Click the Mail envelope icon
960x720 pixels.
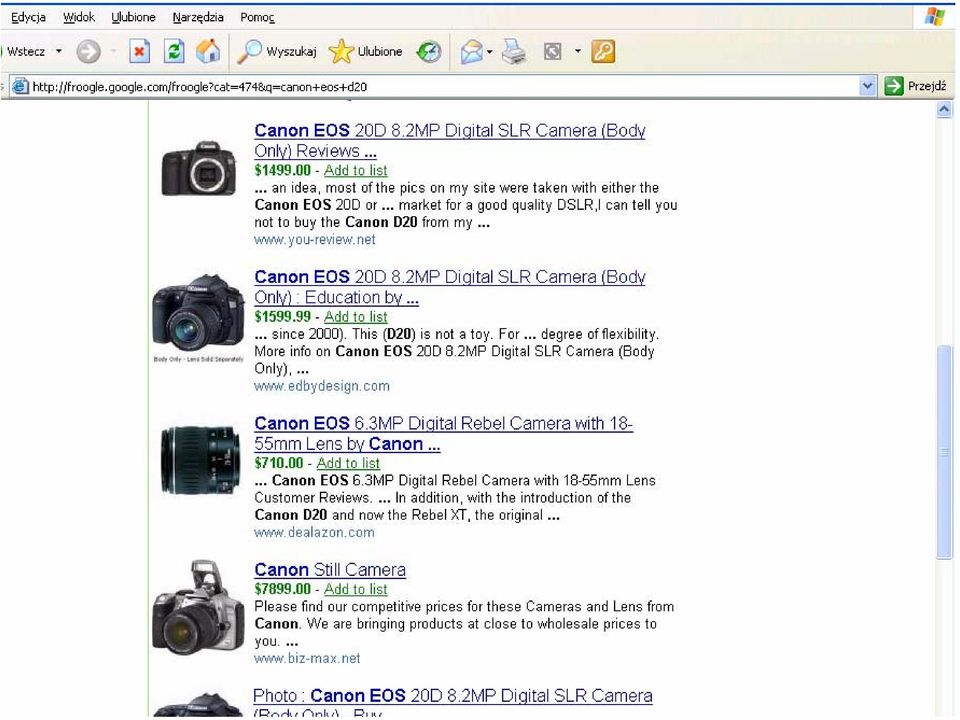click(x=471, y=51)
